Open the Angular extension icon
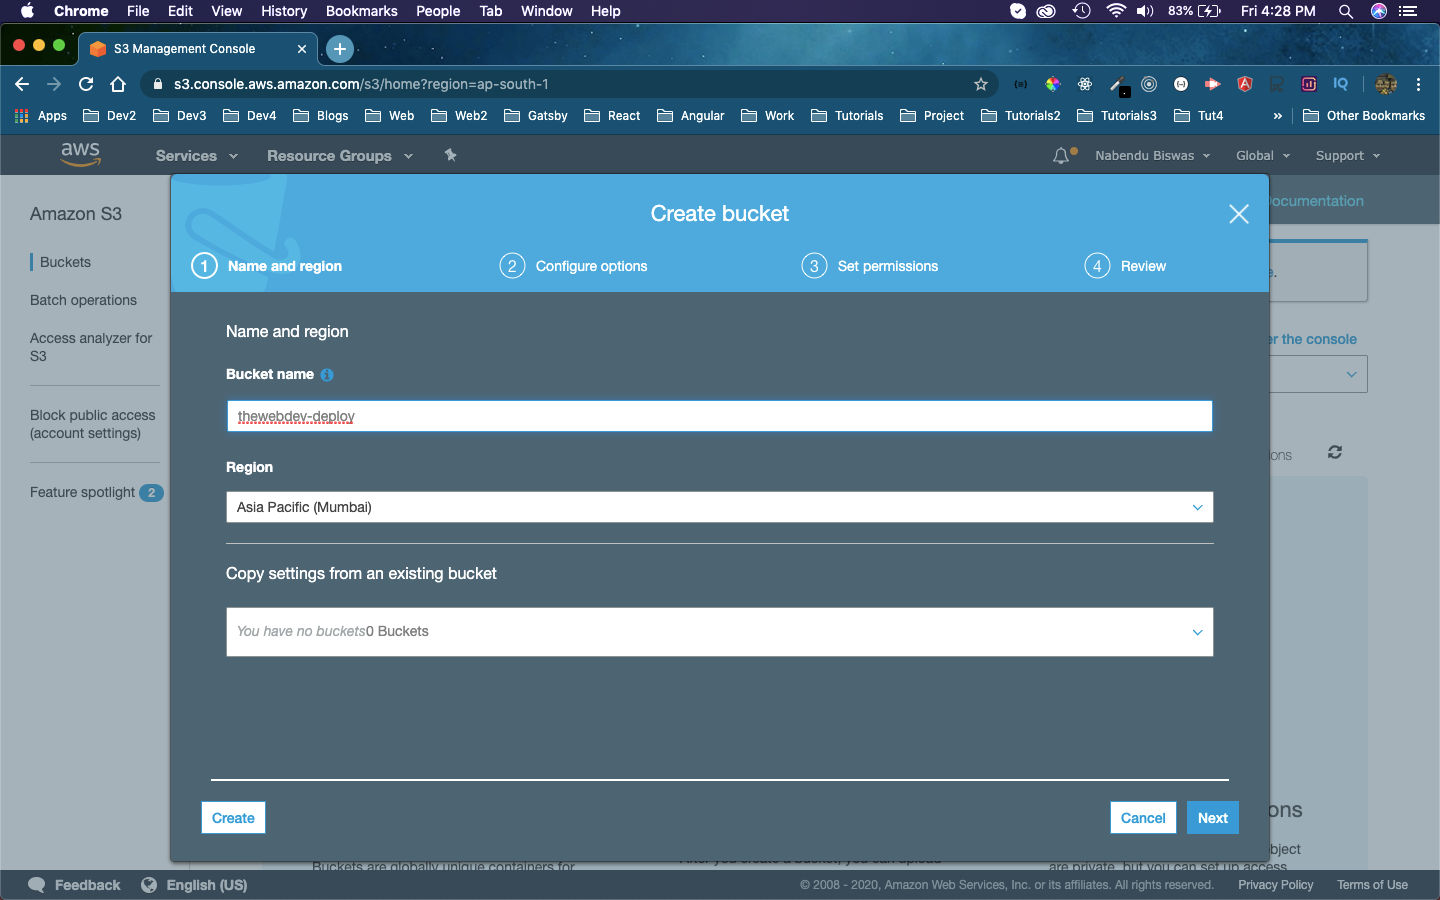1440x900 pixels. click(1245, 84)
